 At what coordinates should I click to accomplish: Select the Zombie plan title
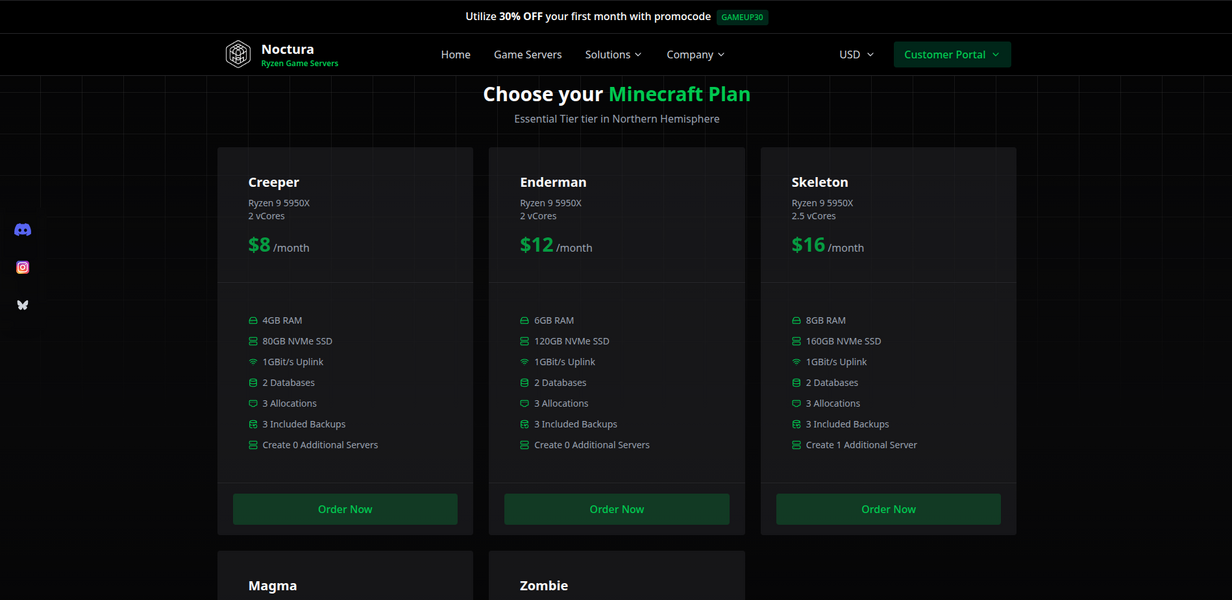tap(544, 586)
